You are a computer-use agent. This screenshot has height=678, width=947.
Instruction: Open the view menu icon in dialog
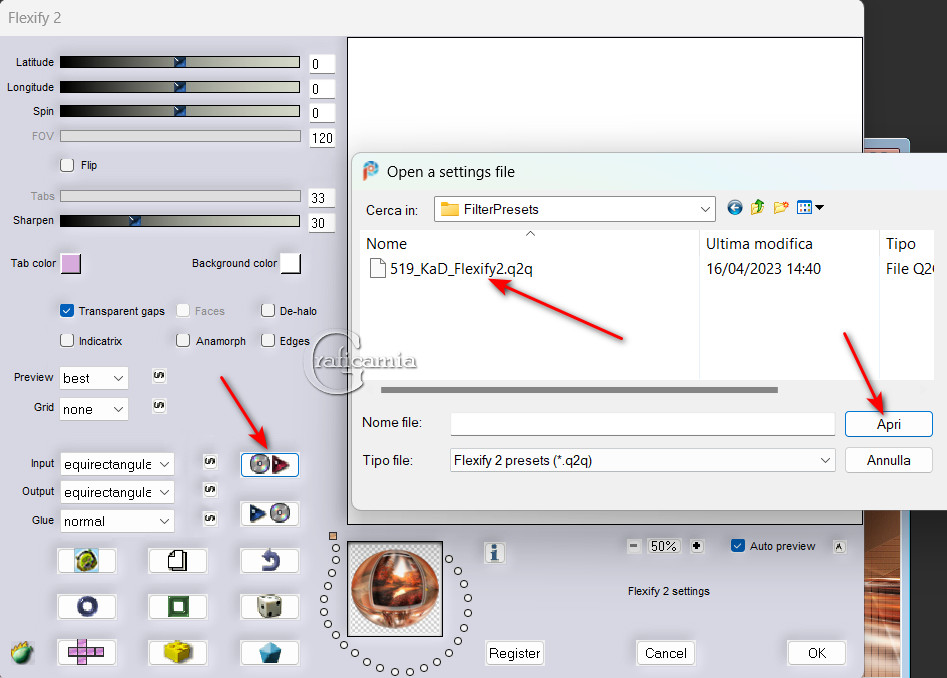coord(810,208)
